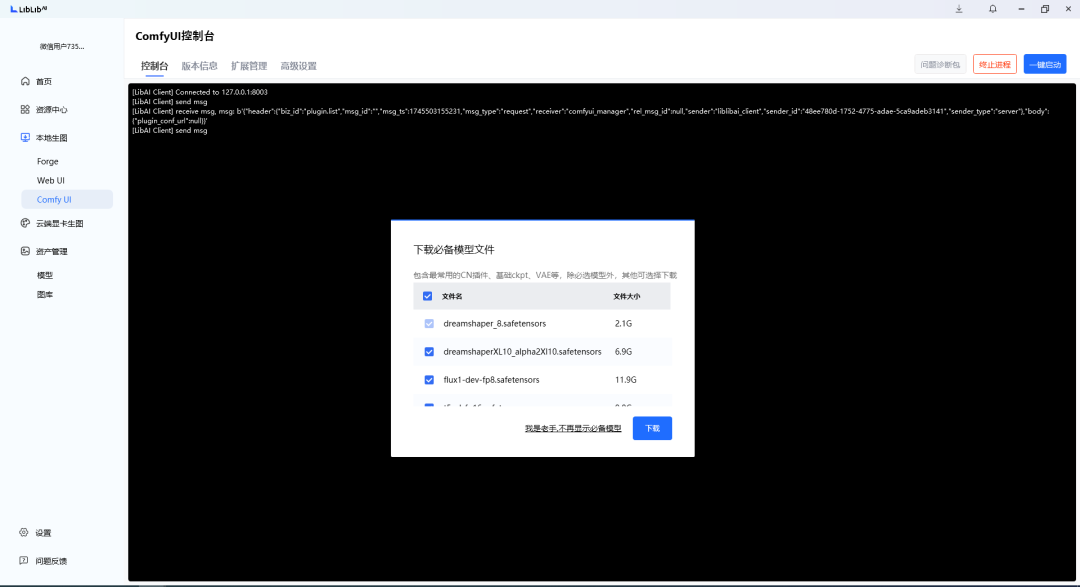Click the blue 下载 download button

click(652, 429)
